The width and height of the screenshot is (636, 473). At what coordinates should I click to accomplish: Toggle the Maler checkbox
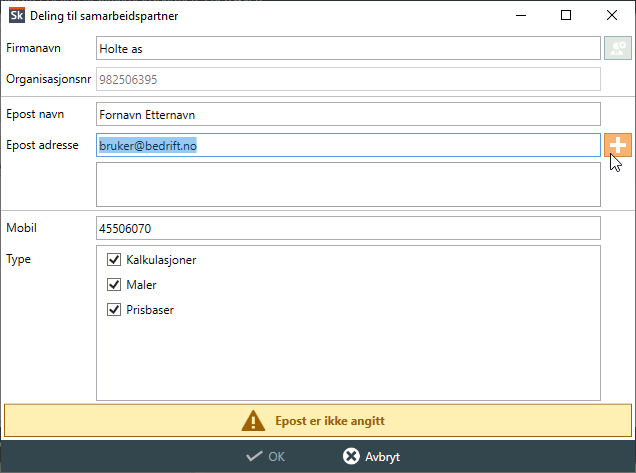pyautogui.click(x=113, y=285)
